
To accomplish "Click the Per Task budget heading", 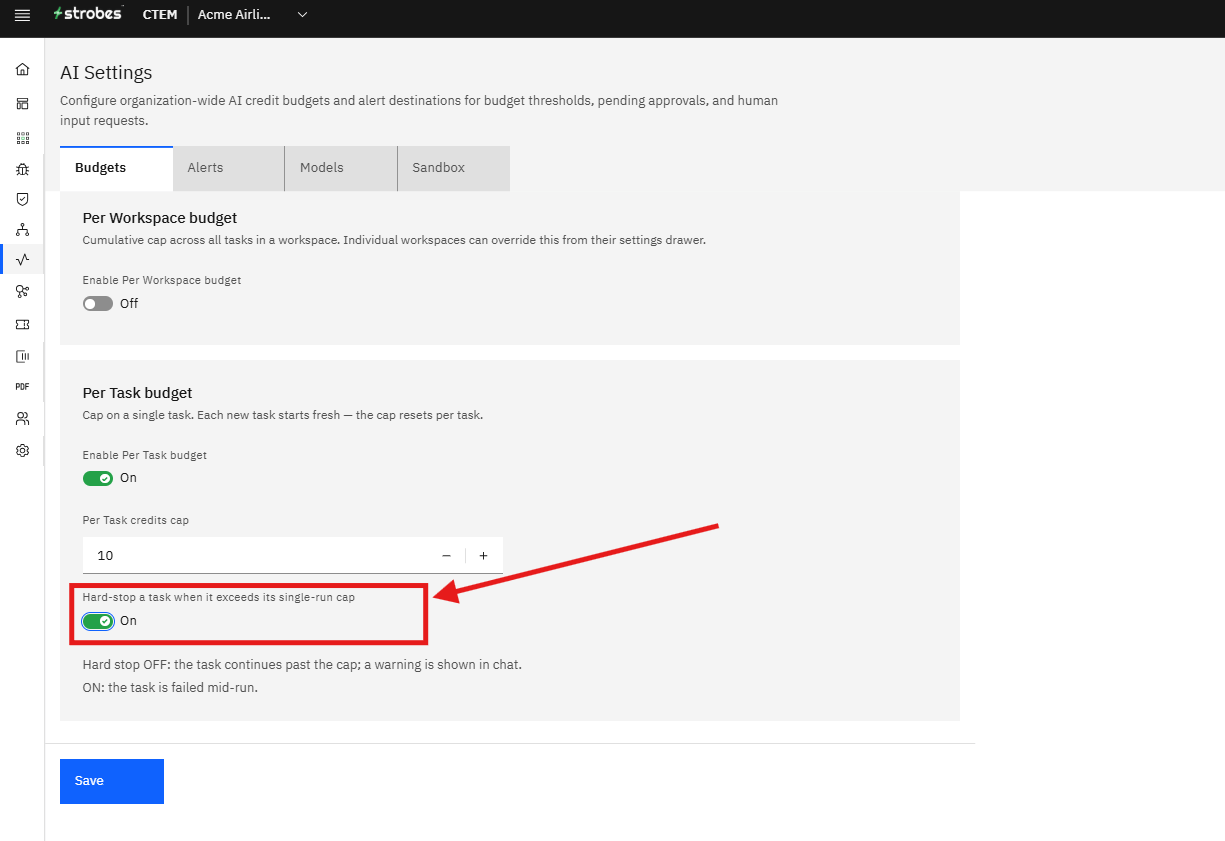I will coord(138,393).
